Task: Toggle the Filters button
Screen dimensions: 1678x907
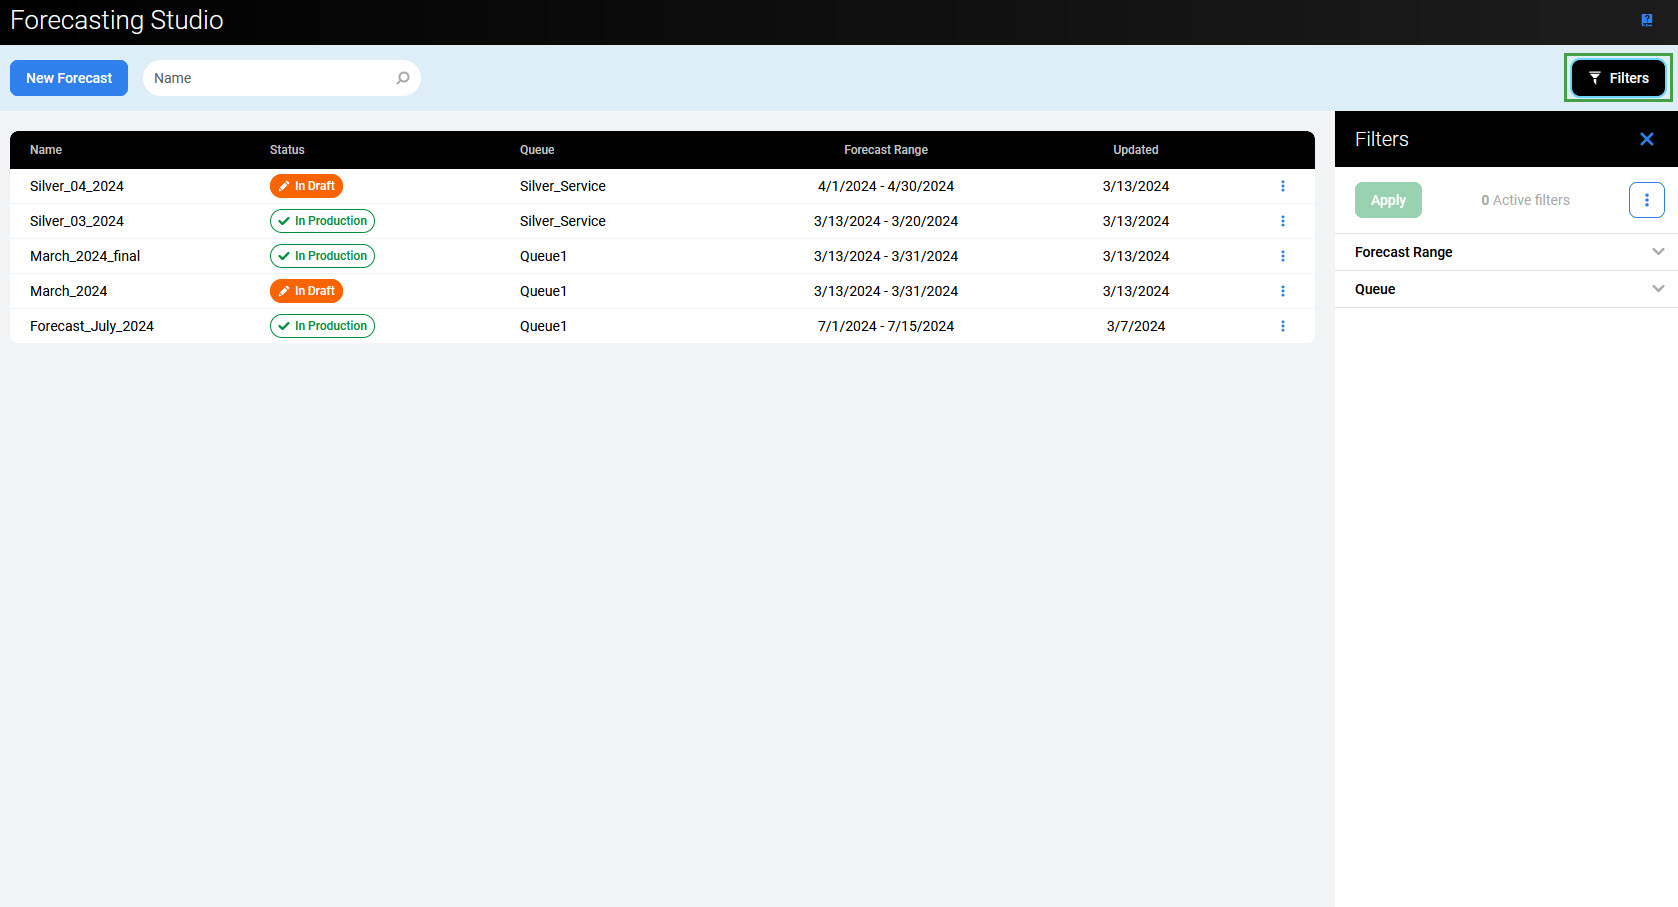Action: click(1617, 78)
